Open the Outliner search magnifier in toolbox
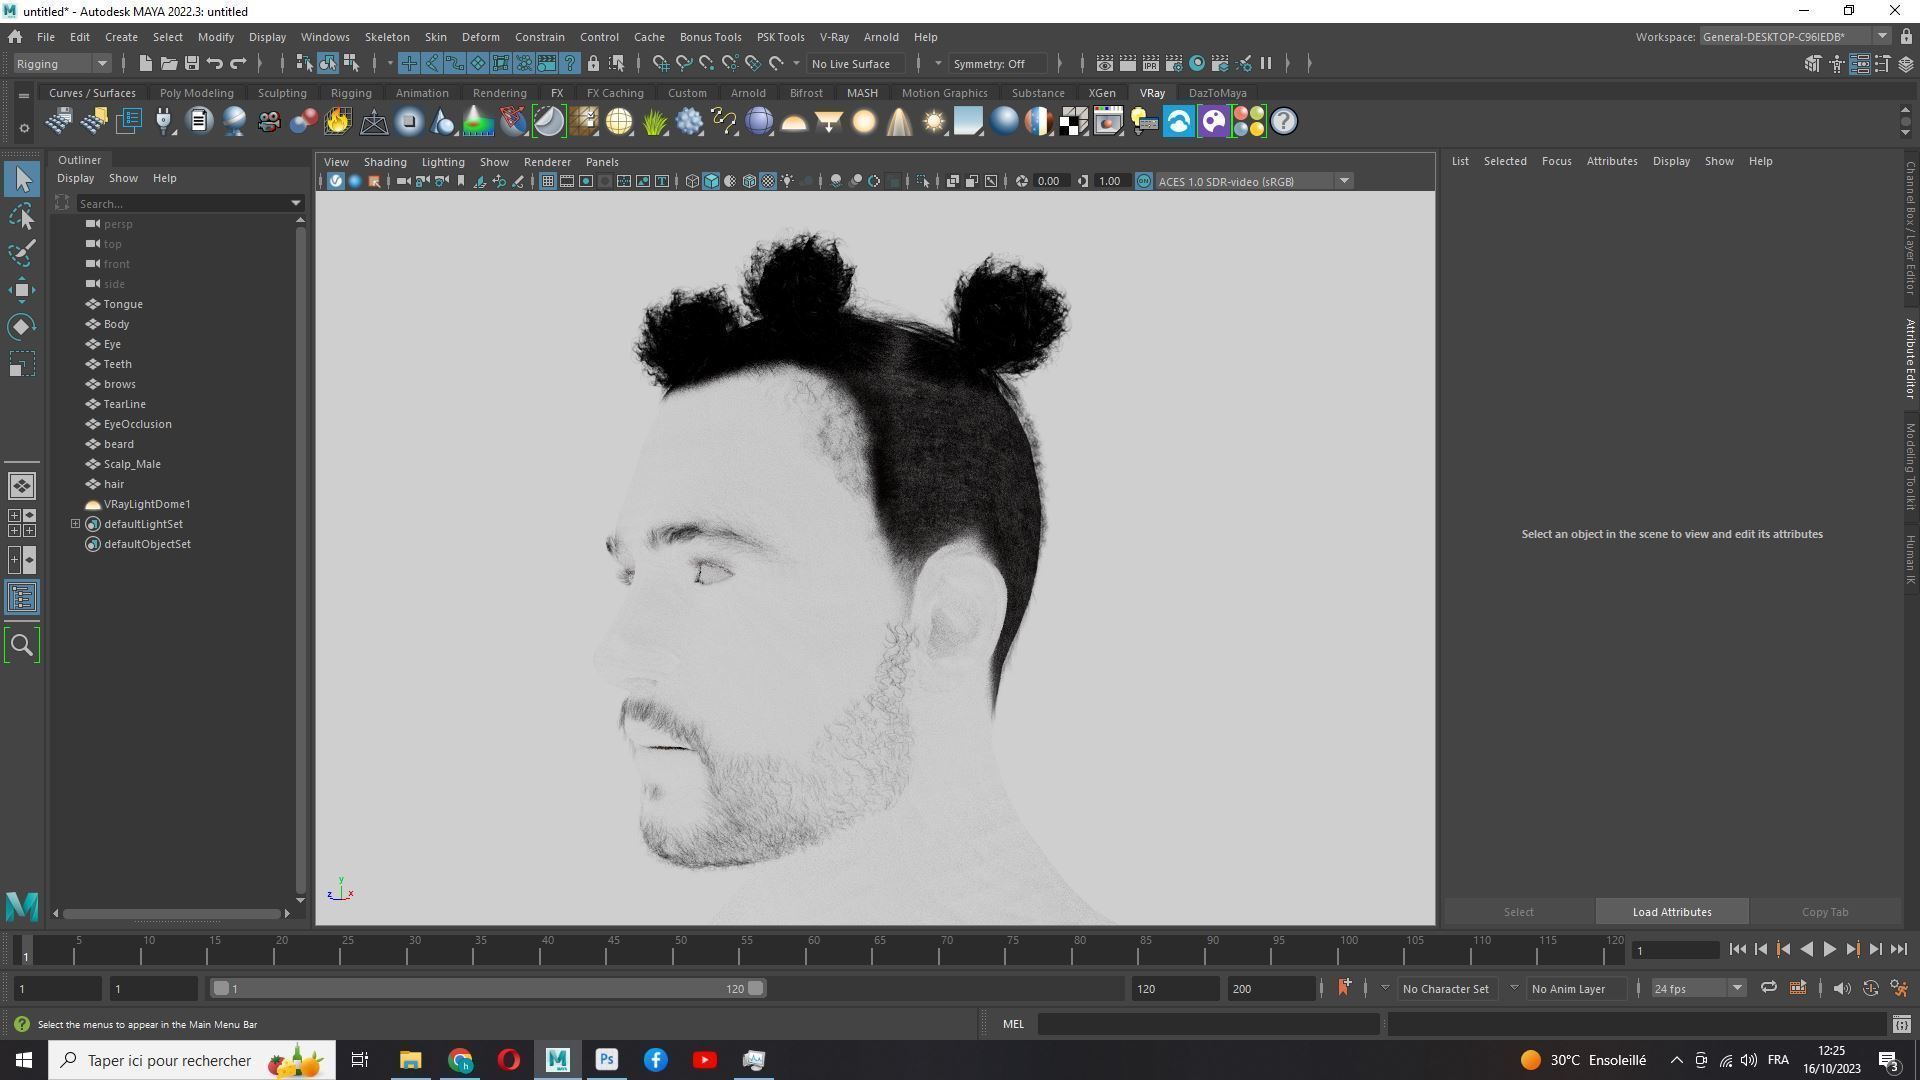This screenshot has height=1080, width=1920. pos(22,645)
